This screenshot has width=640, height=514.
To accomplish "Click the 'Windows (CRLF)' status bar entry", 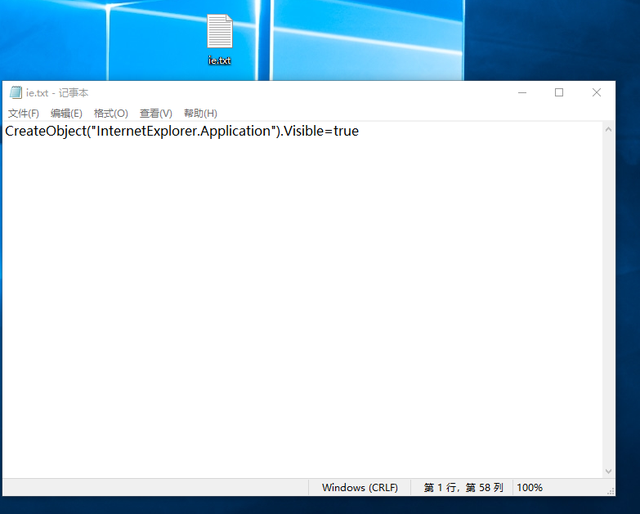I will [360, 487].
